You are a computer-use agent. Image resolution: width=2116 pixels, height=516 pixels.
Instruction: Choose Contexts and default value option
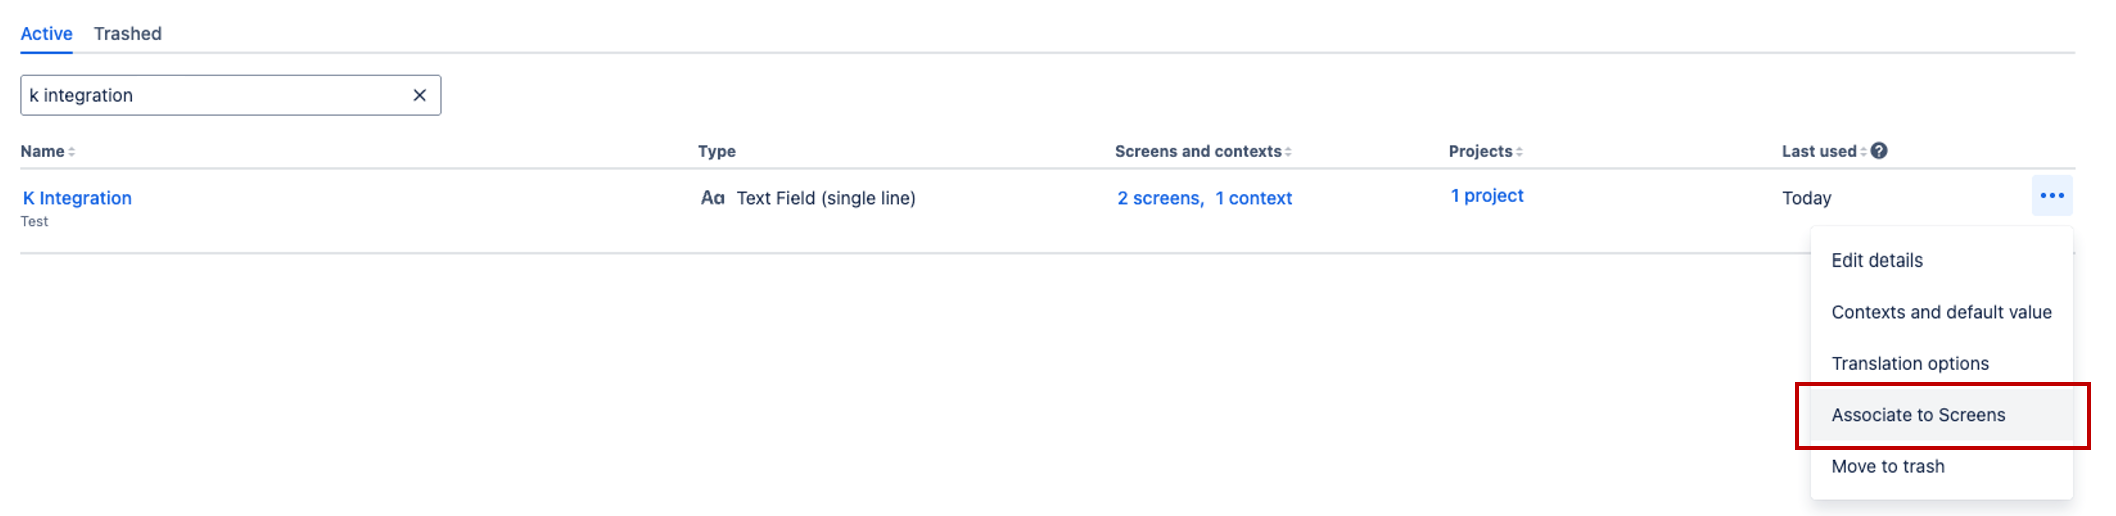[1941, 312]
